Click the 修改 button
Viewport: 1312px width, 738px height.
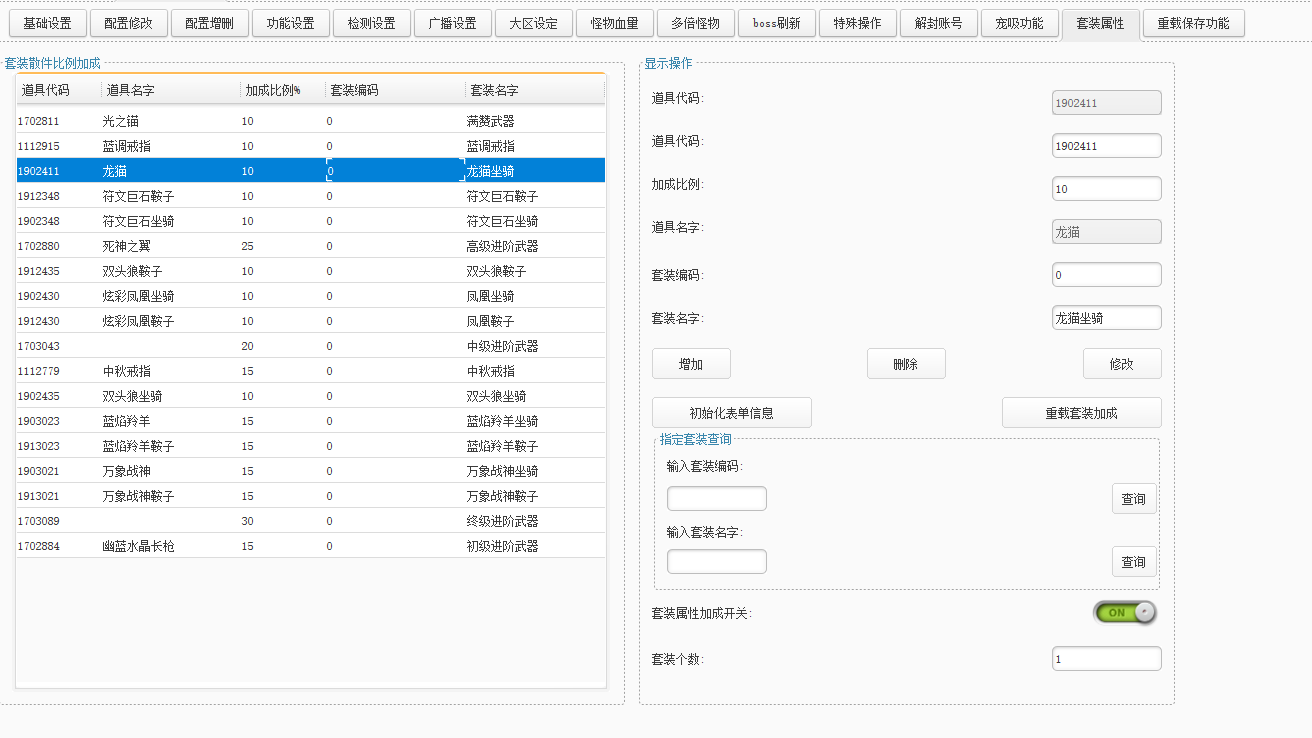coord(1122,364)
